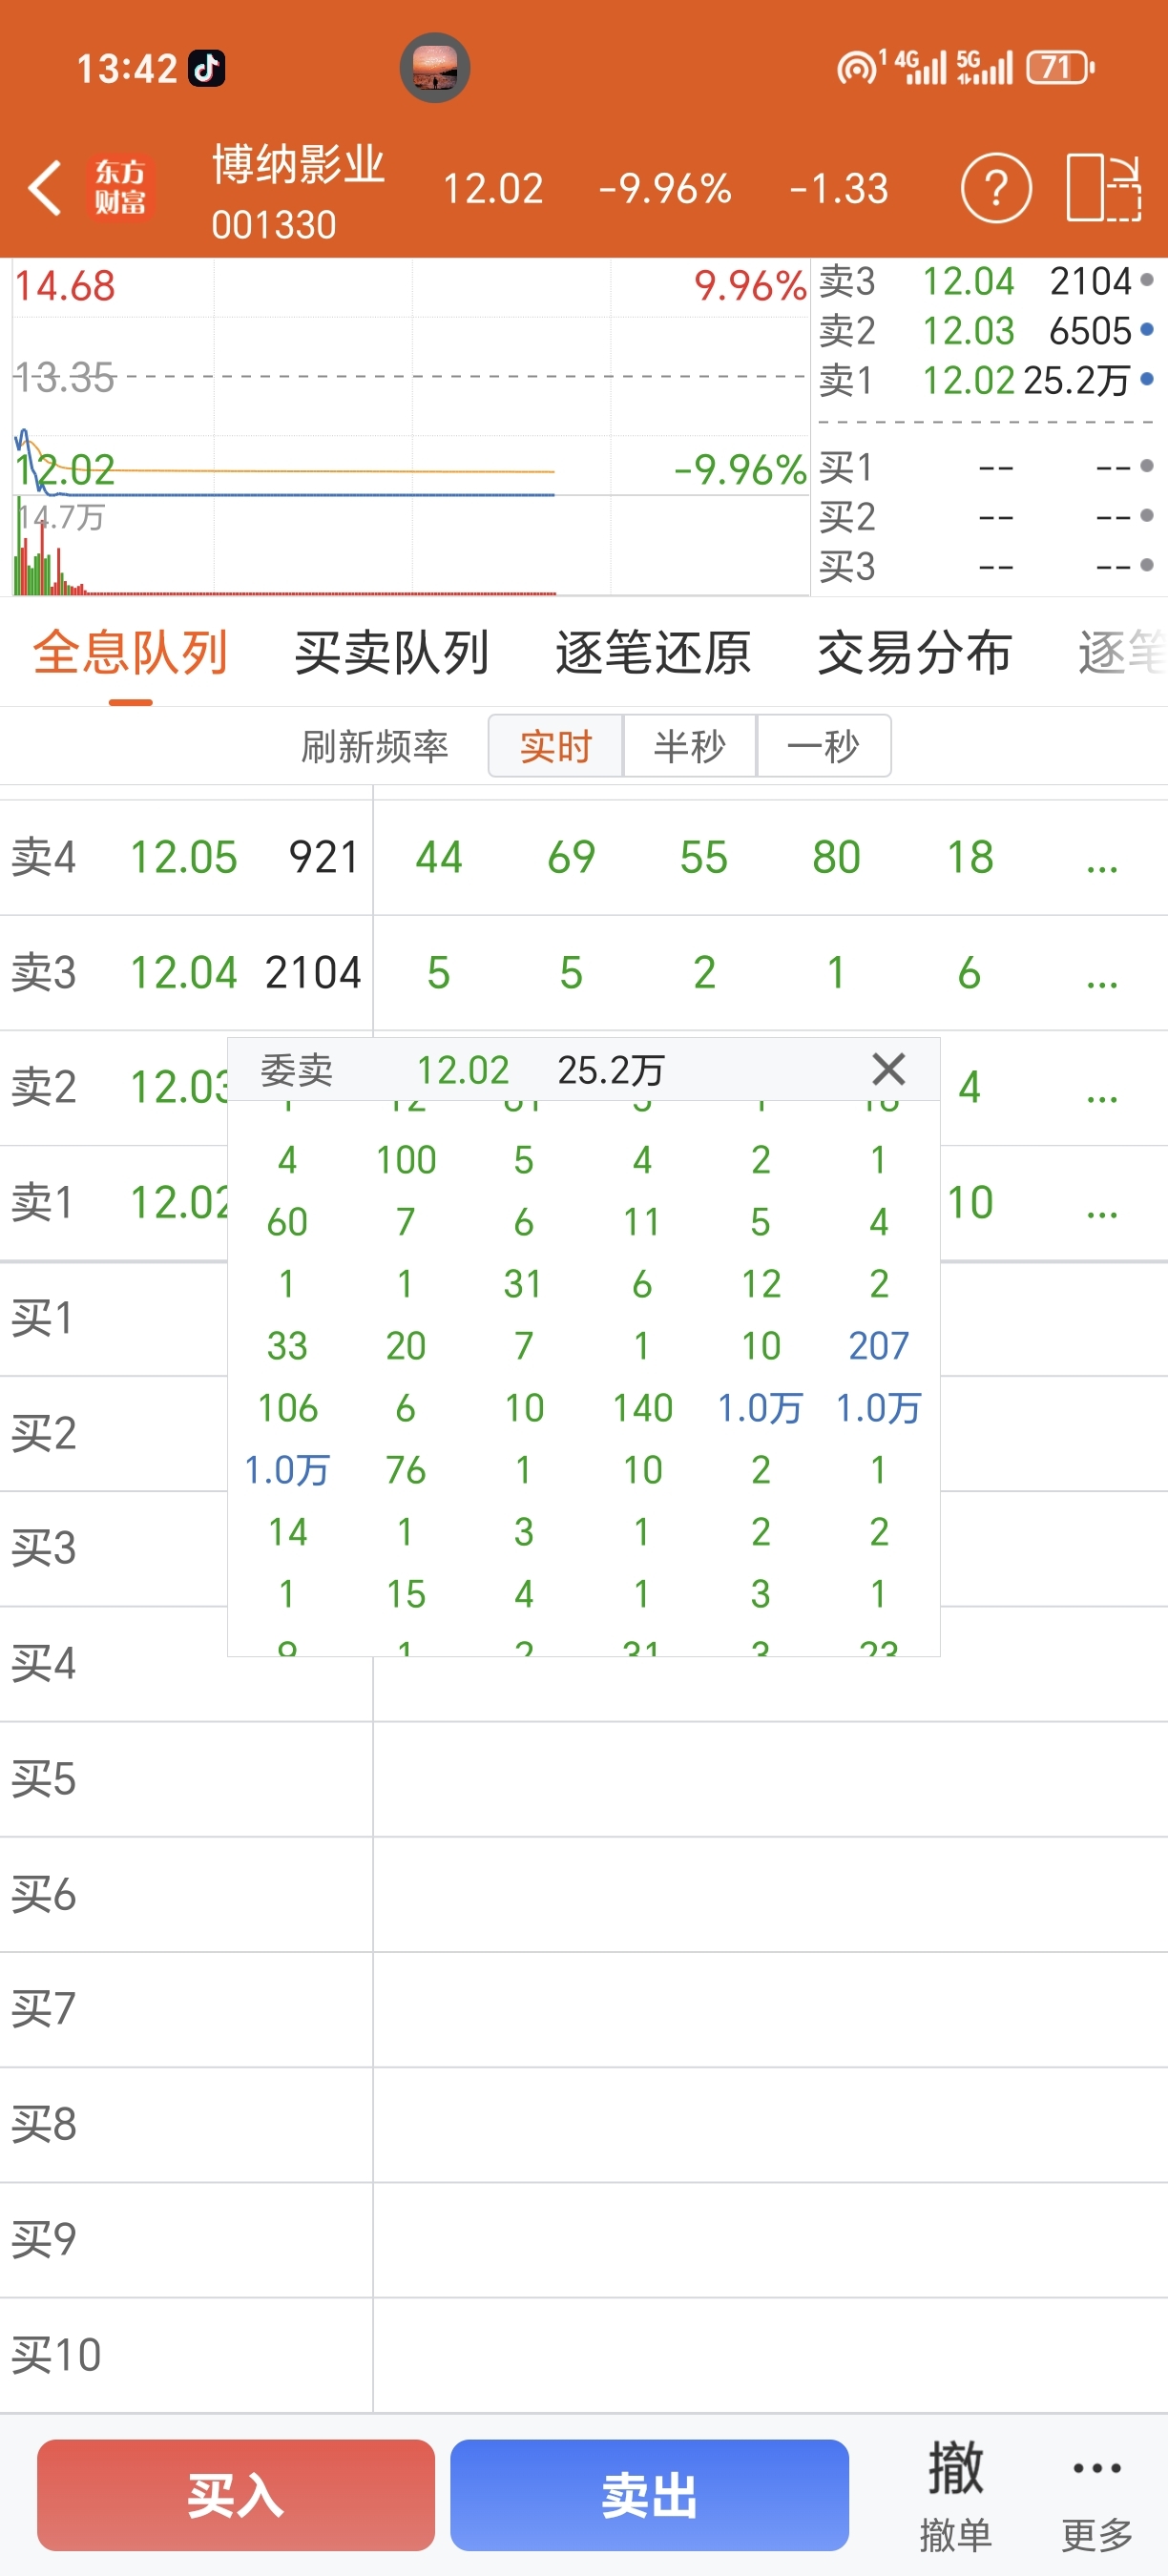Tap the 买9 row label
This screenshot has width=1168, height=2576.
coord(43,2239)
